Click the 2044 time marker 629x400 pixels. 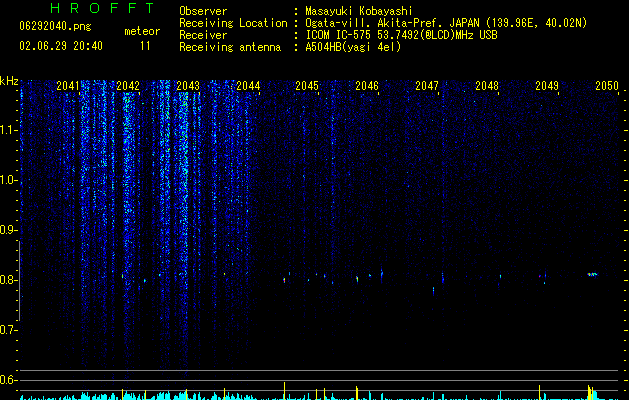click(x=248, y=86)
